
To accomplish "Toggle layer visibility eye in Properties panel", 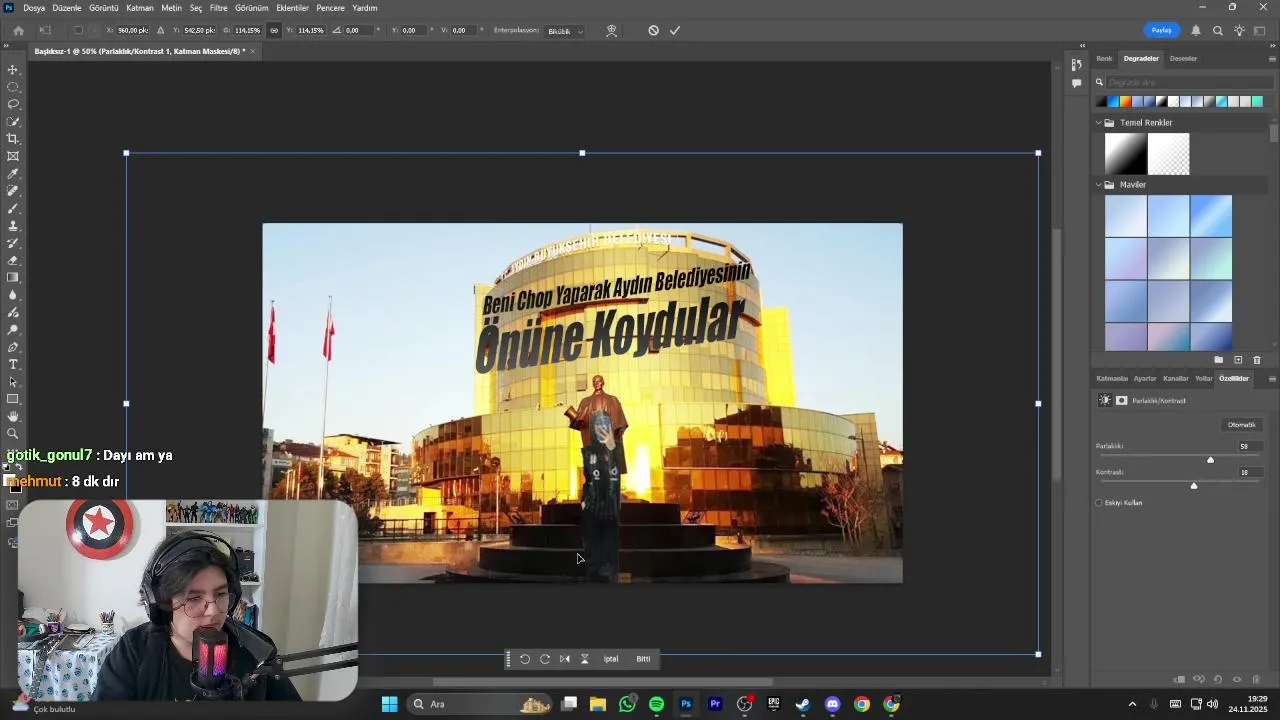I will coord(1237,680).
